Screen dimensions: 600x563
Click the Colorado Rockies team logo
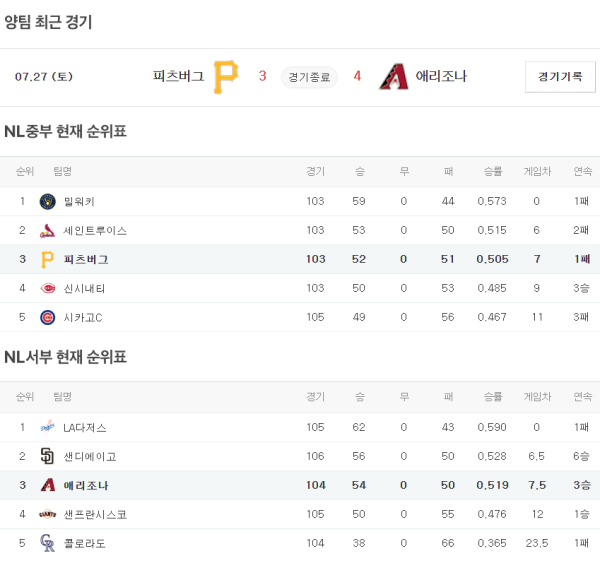47,543
